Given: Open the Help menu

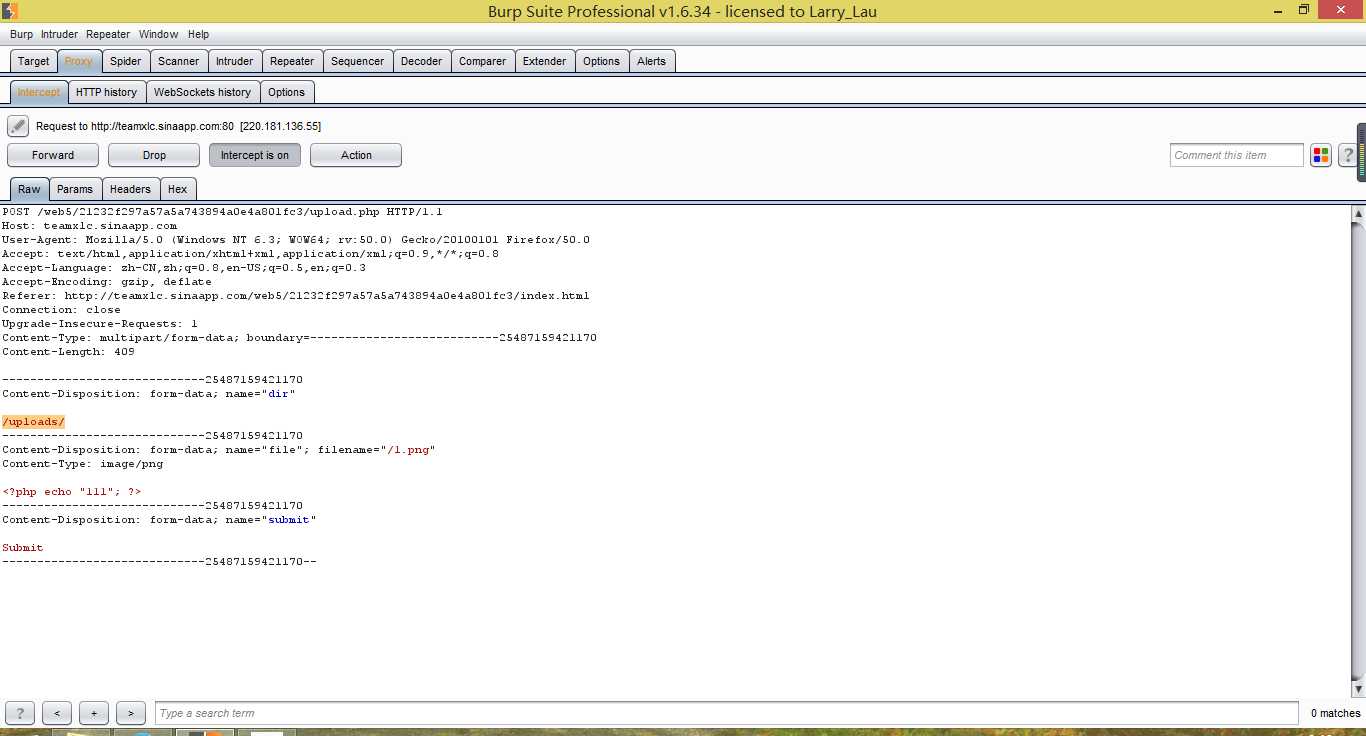Looking at the screenshot, I should pos(199,34).
